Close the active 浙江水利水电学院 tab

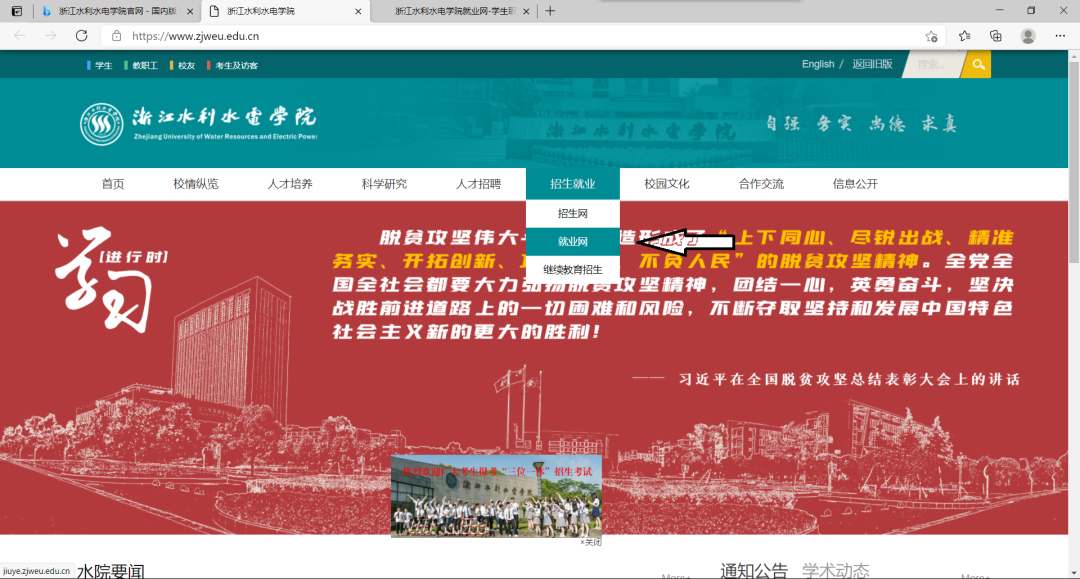point(357,12)
